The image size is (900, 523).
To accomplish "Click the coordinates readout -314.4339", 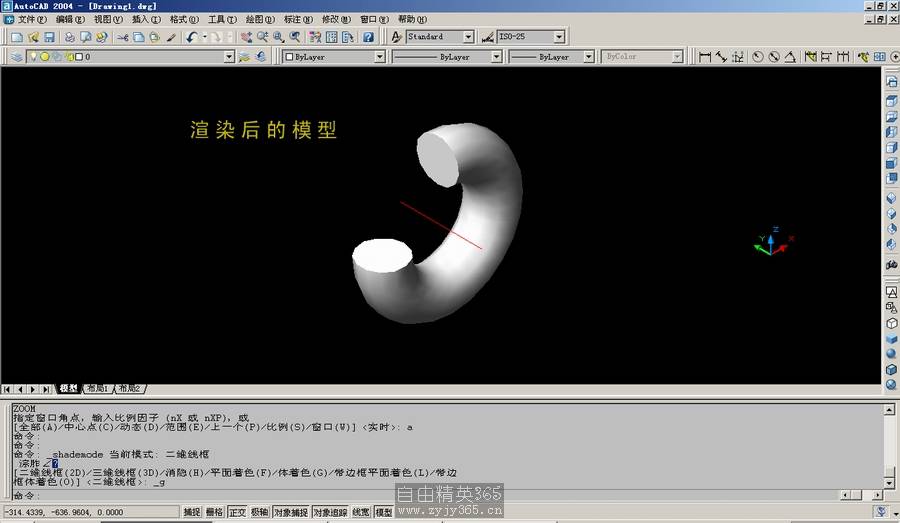I will (91, 512).
